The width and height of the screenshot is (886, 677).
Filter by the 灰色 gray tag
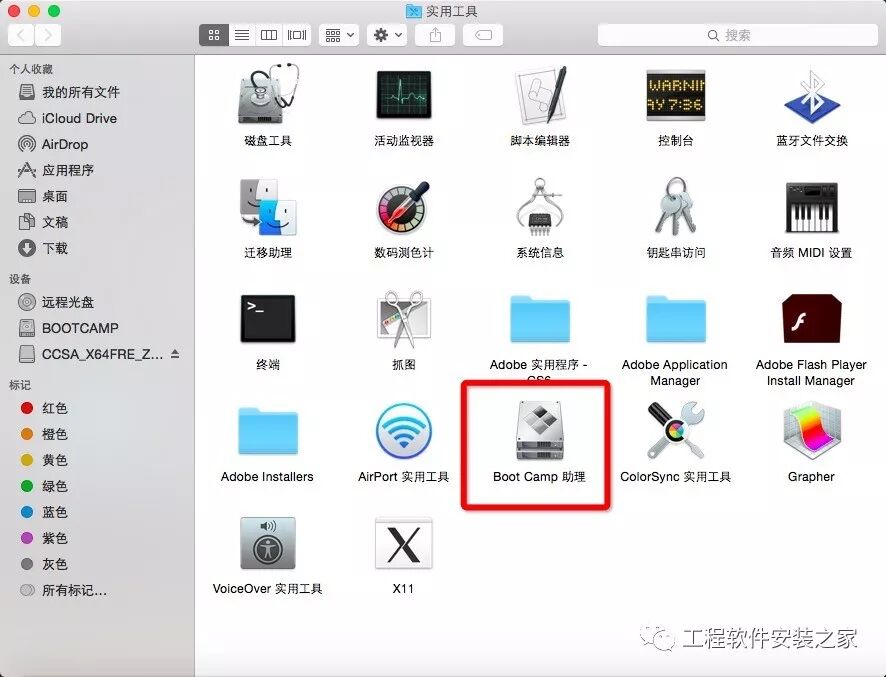(97, 564)
